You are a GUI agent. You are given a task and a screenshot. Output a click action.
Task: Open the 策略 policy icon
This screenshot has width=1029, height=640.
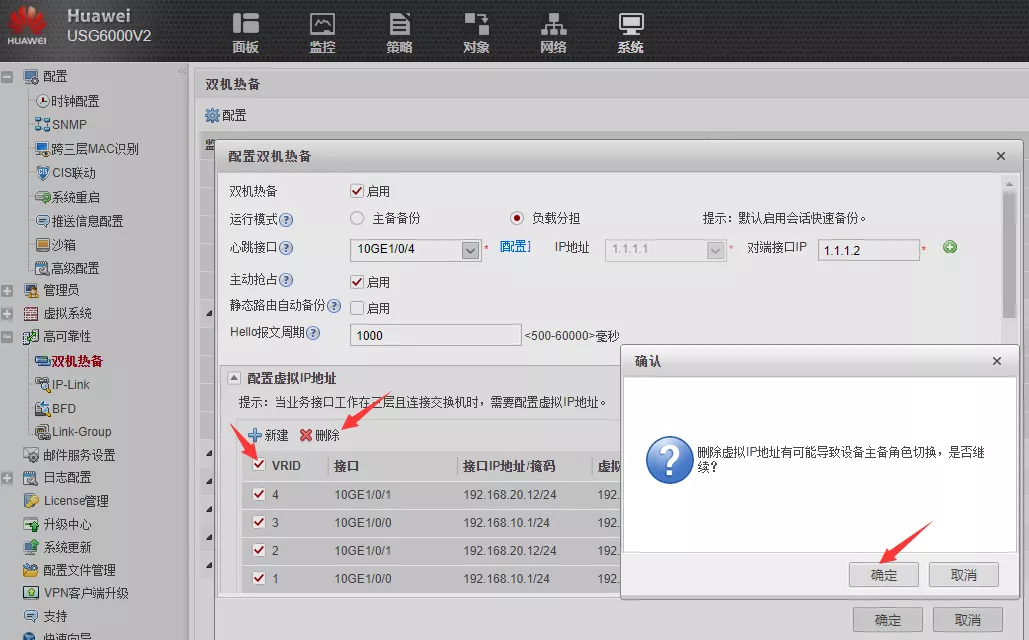coord(399,25)
